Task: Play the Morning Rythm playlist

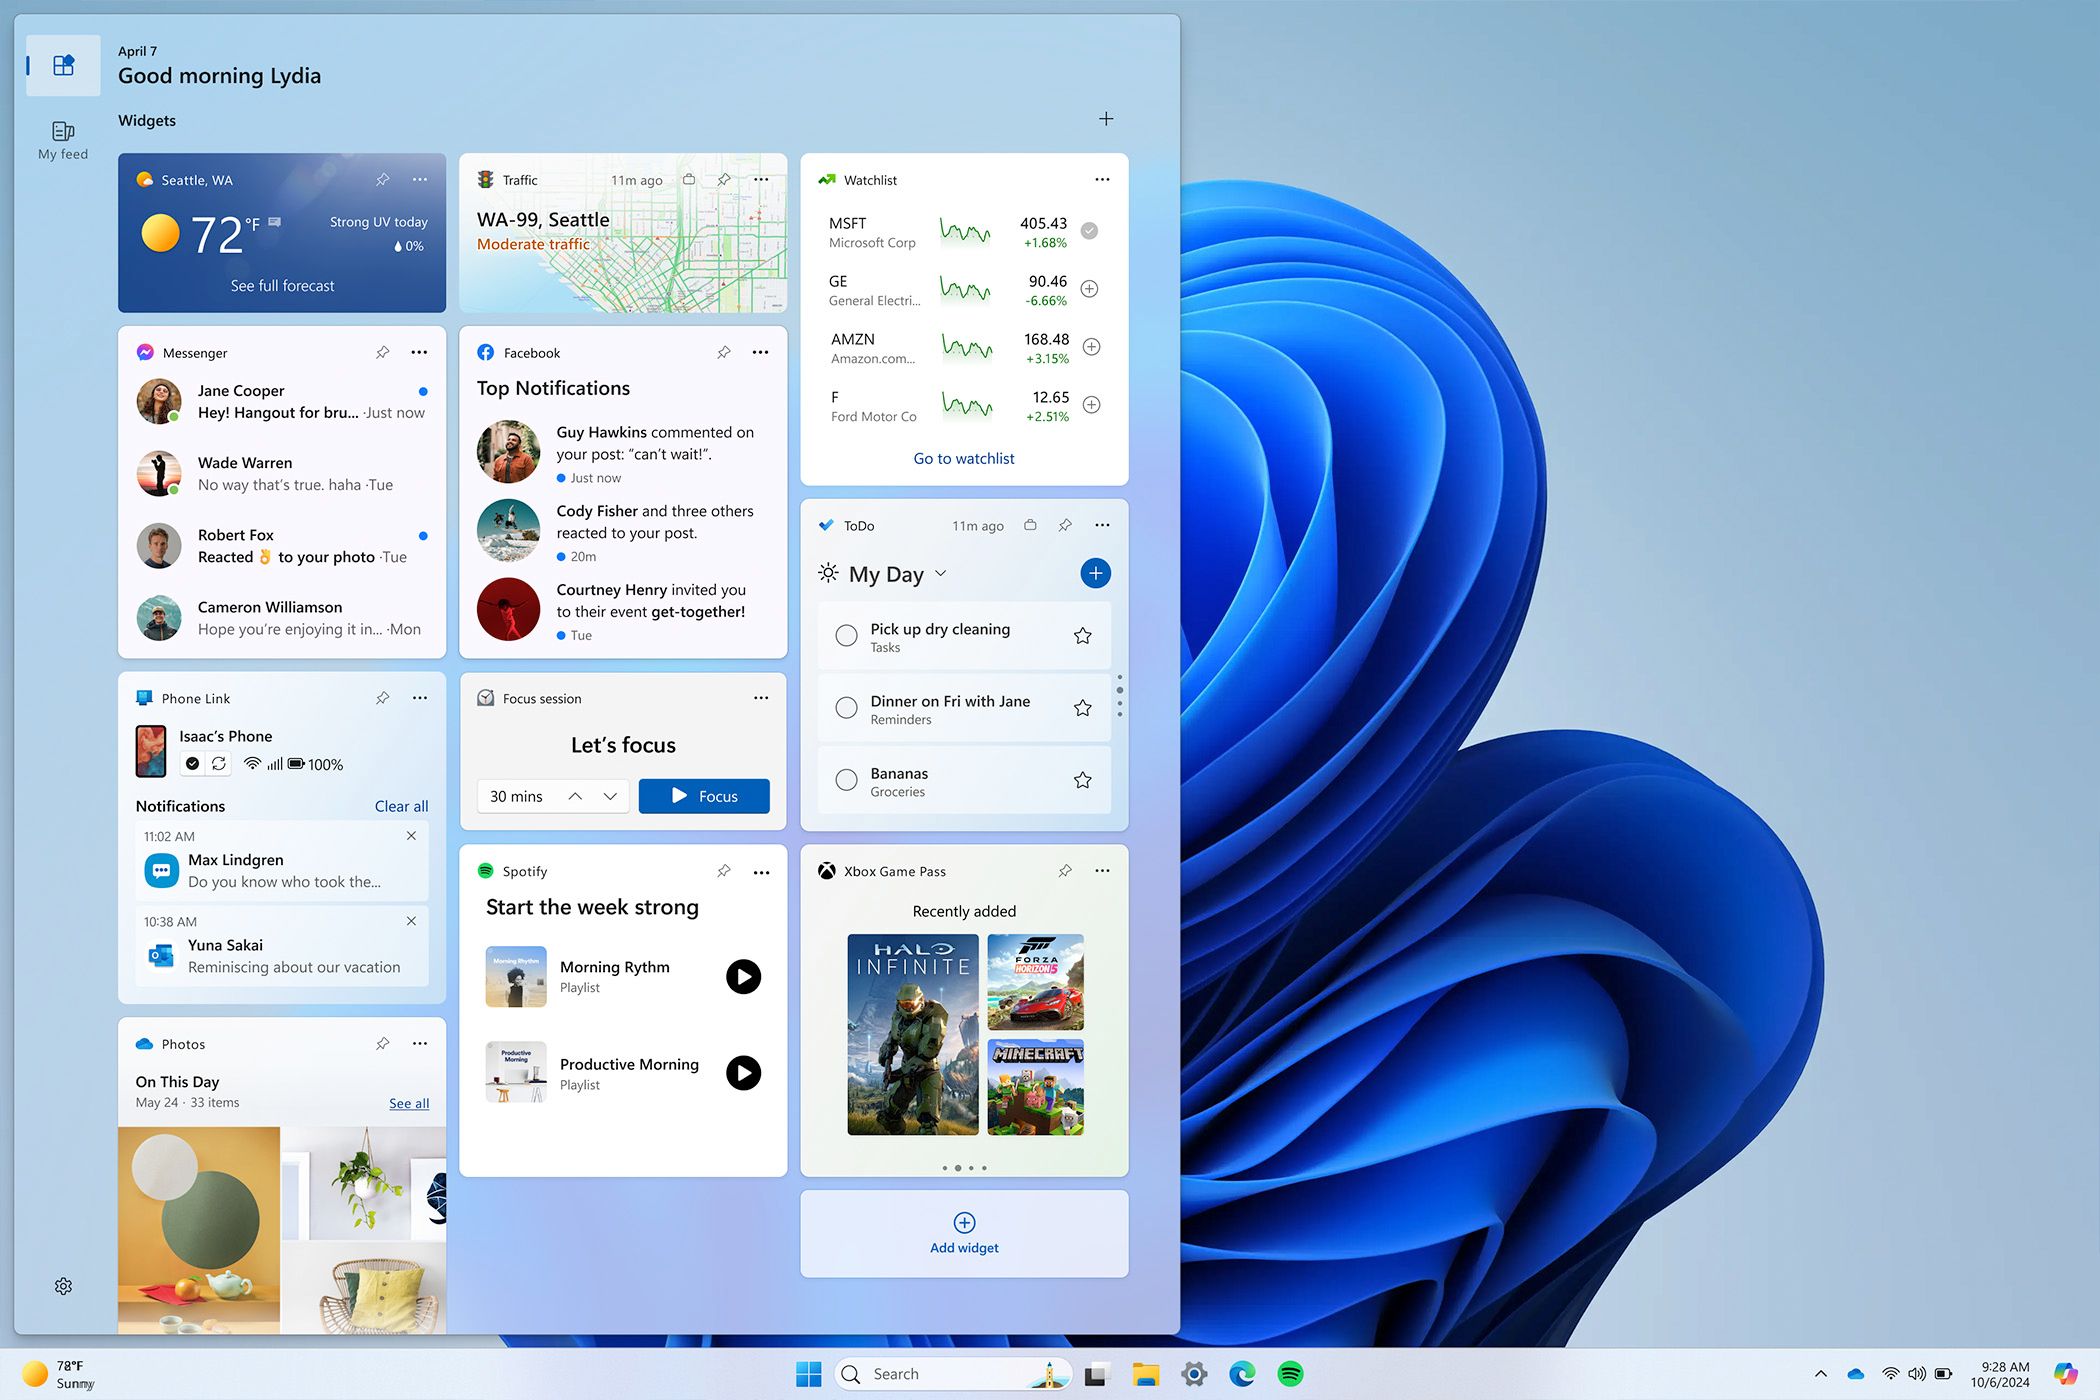Action: click(744, 975)
